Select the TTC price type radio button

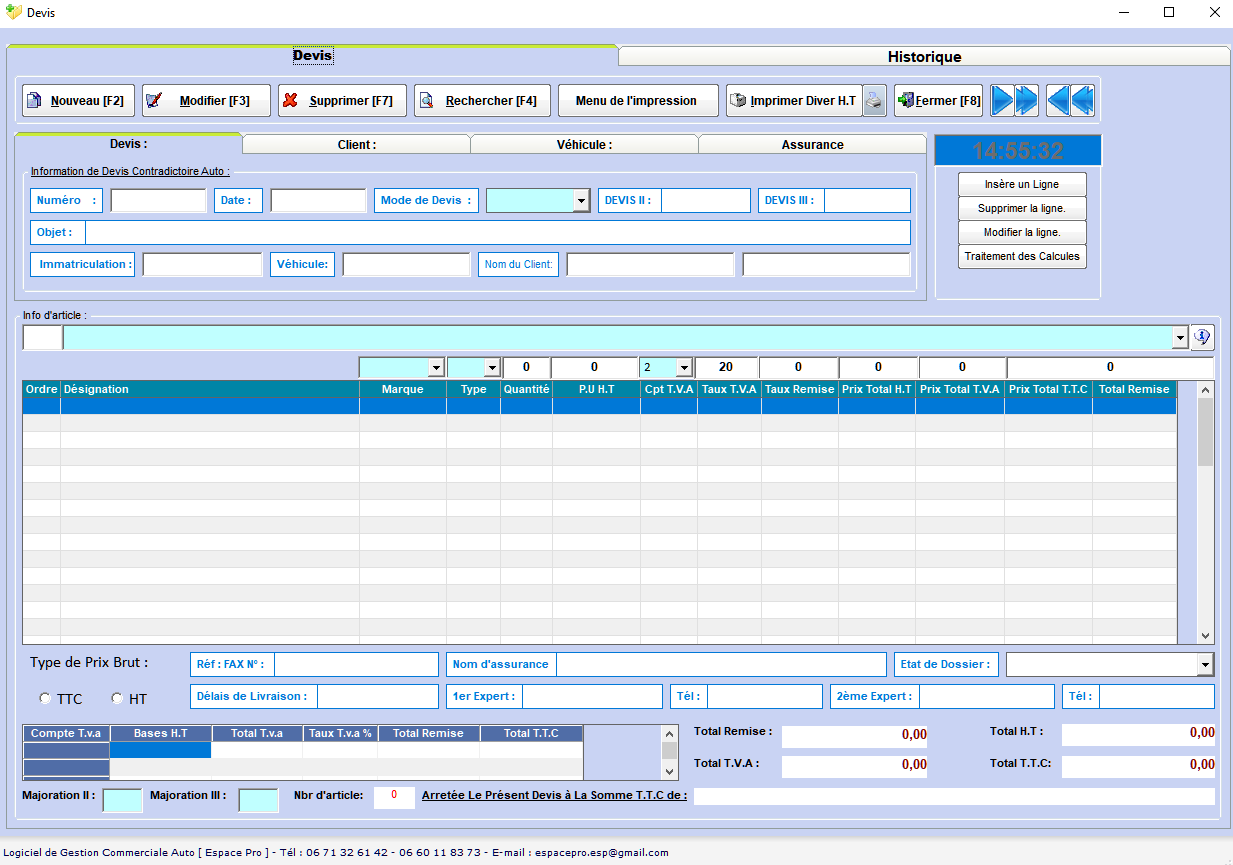coord(45,698)
